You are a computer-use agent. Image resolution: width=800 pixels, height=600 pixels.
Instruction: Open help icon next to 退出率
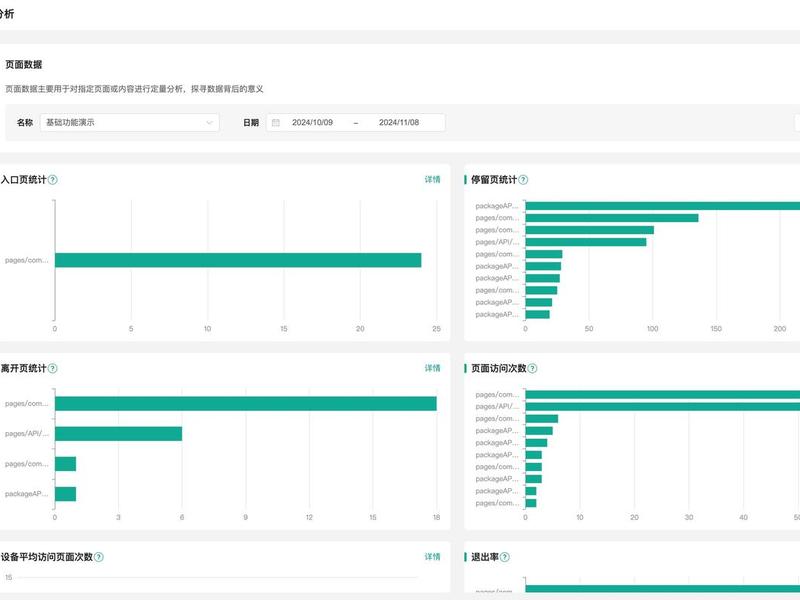click(505, 557)
